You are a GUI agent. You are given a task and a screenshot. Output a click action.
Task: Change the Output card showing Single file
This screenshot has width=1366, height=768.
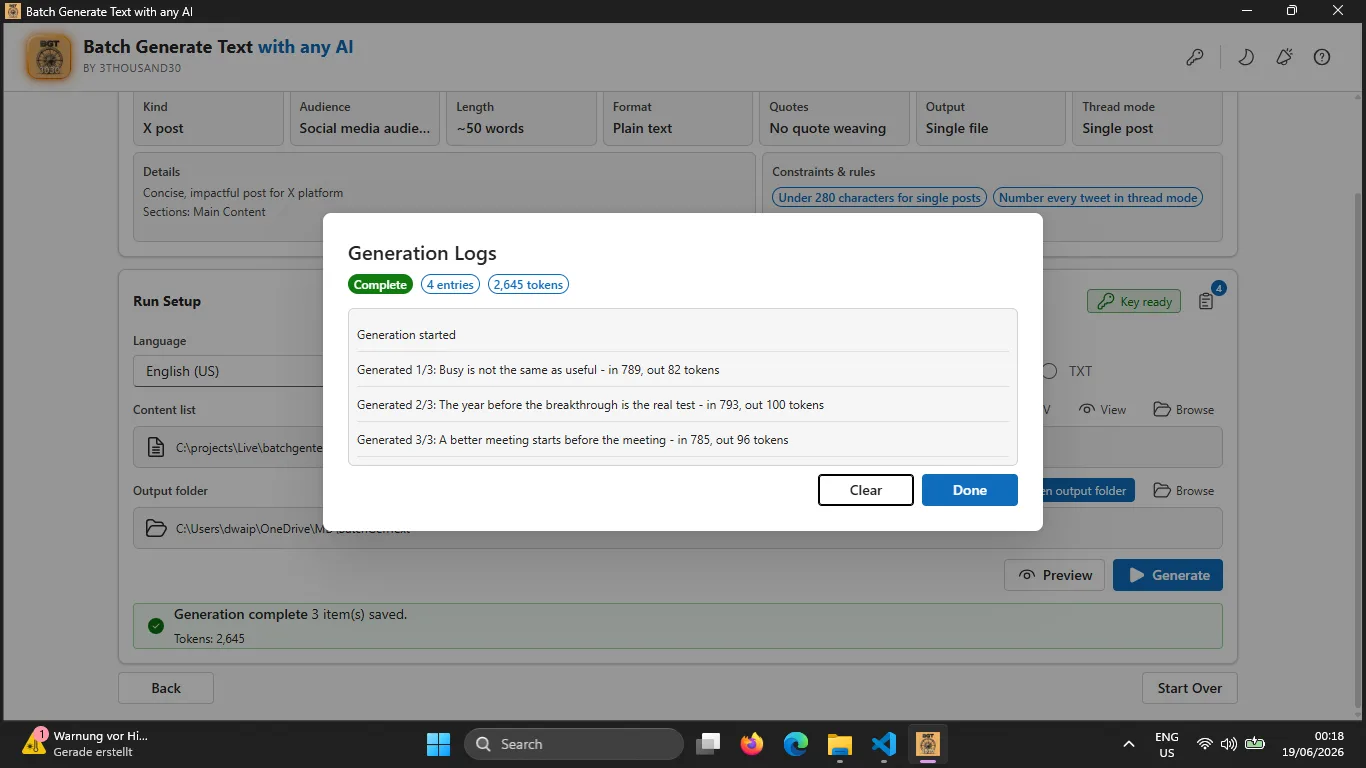[991, 118]
